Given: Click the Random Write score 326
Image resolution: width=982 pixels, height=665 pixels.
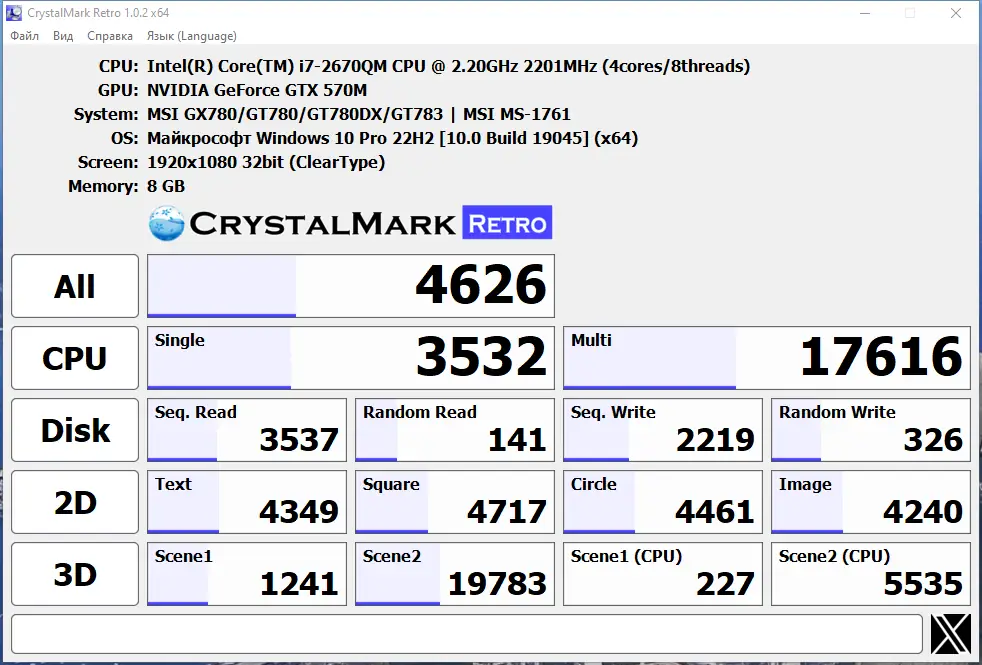Looking at the screenshot, I should [871, 430].
